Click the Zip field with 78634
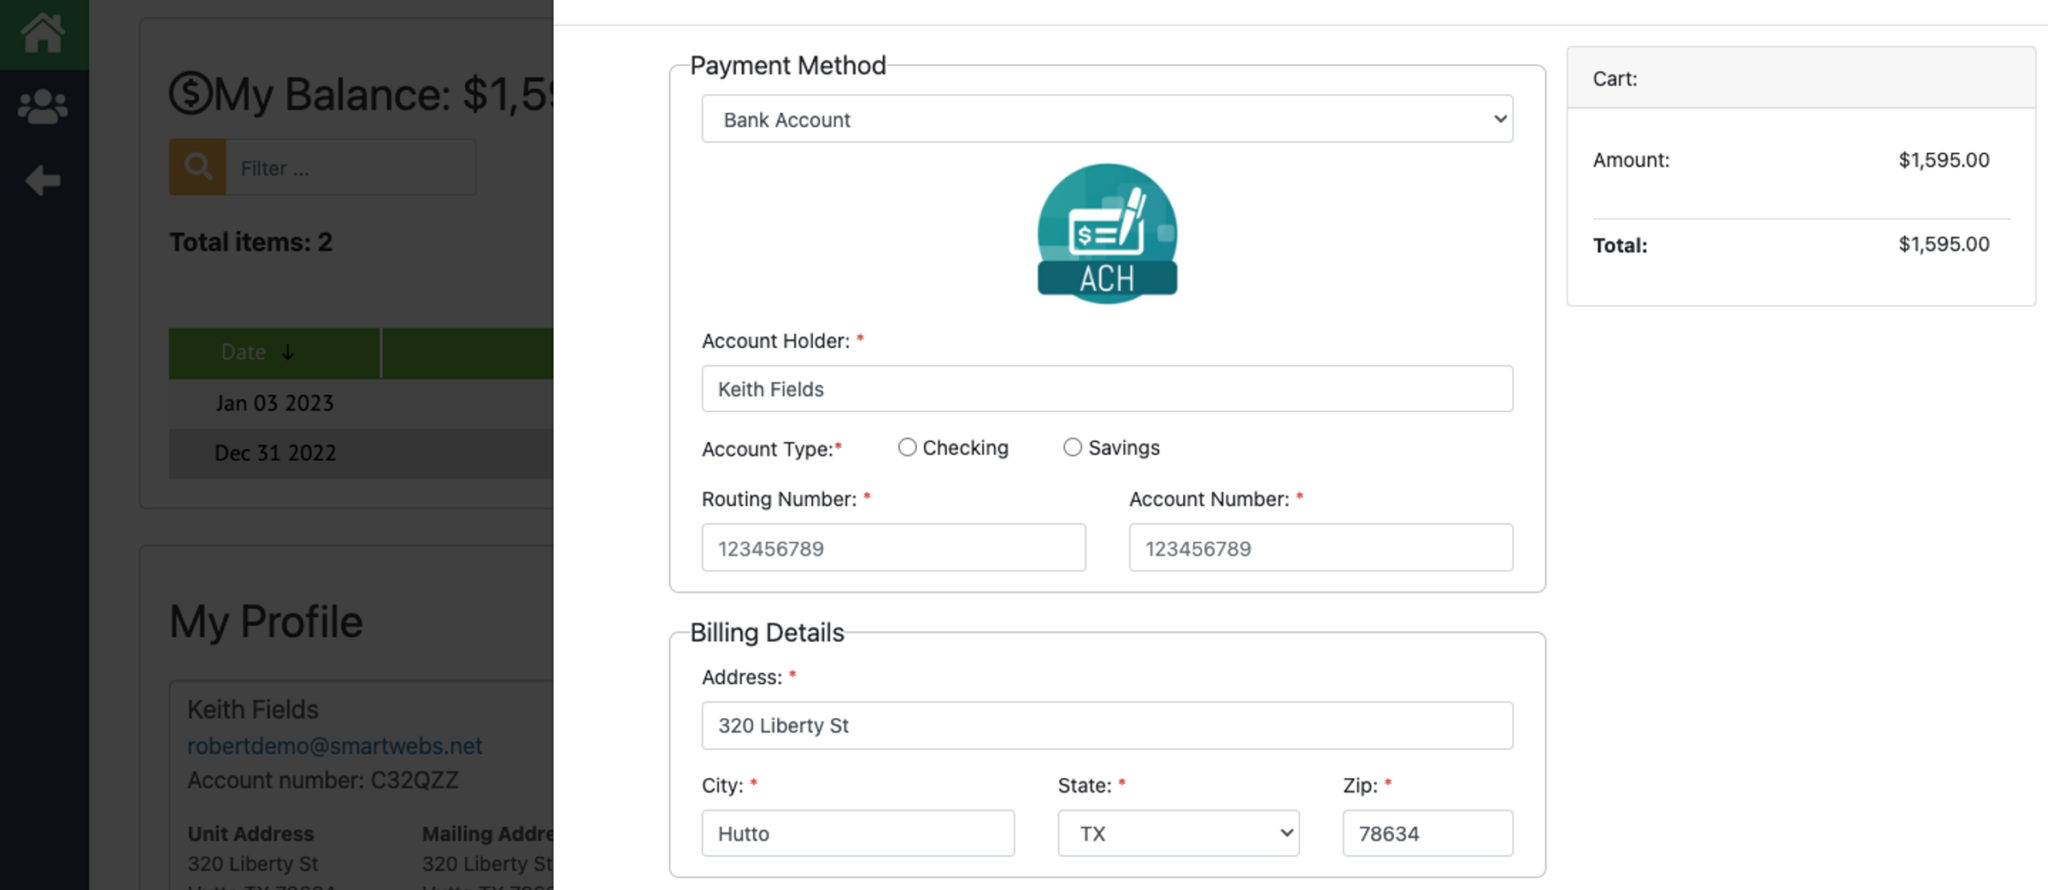The image size is (2048, 890). pyautogui.click(x=1427, y=833)
